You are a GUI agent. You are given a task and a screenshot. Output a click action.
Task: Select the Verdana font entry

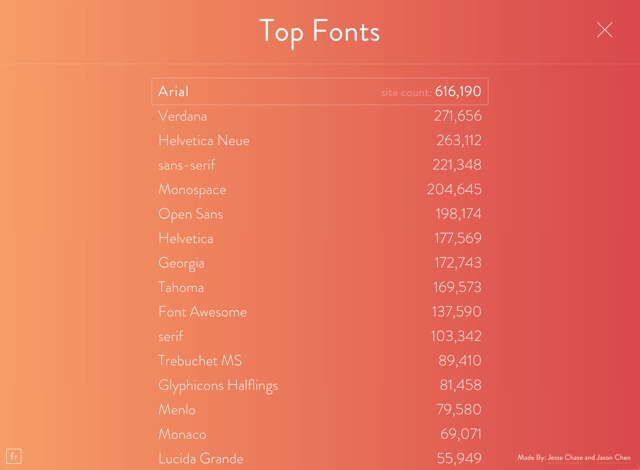(x=320, y=116)
